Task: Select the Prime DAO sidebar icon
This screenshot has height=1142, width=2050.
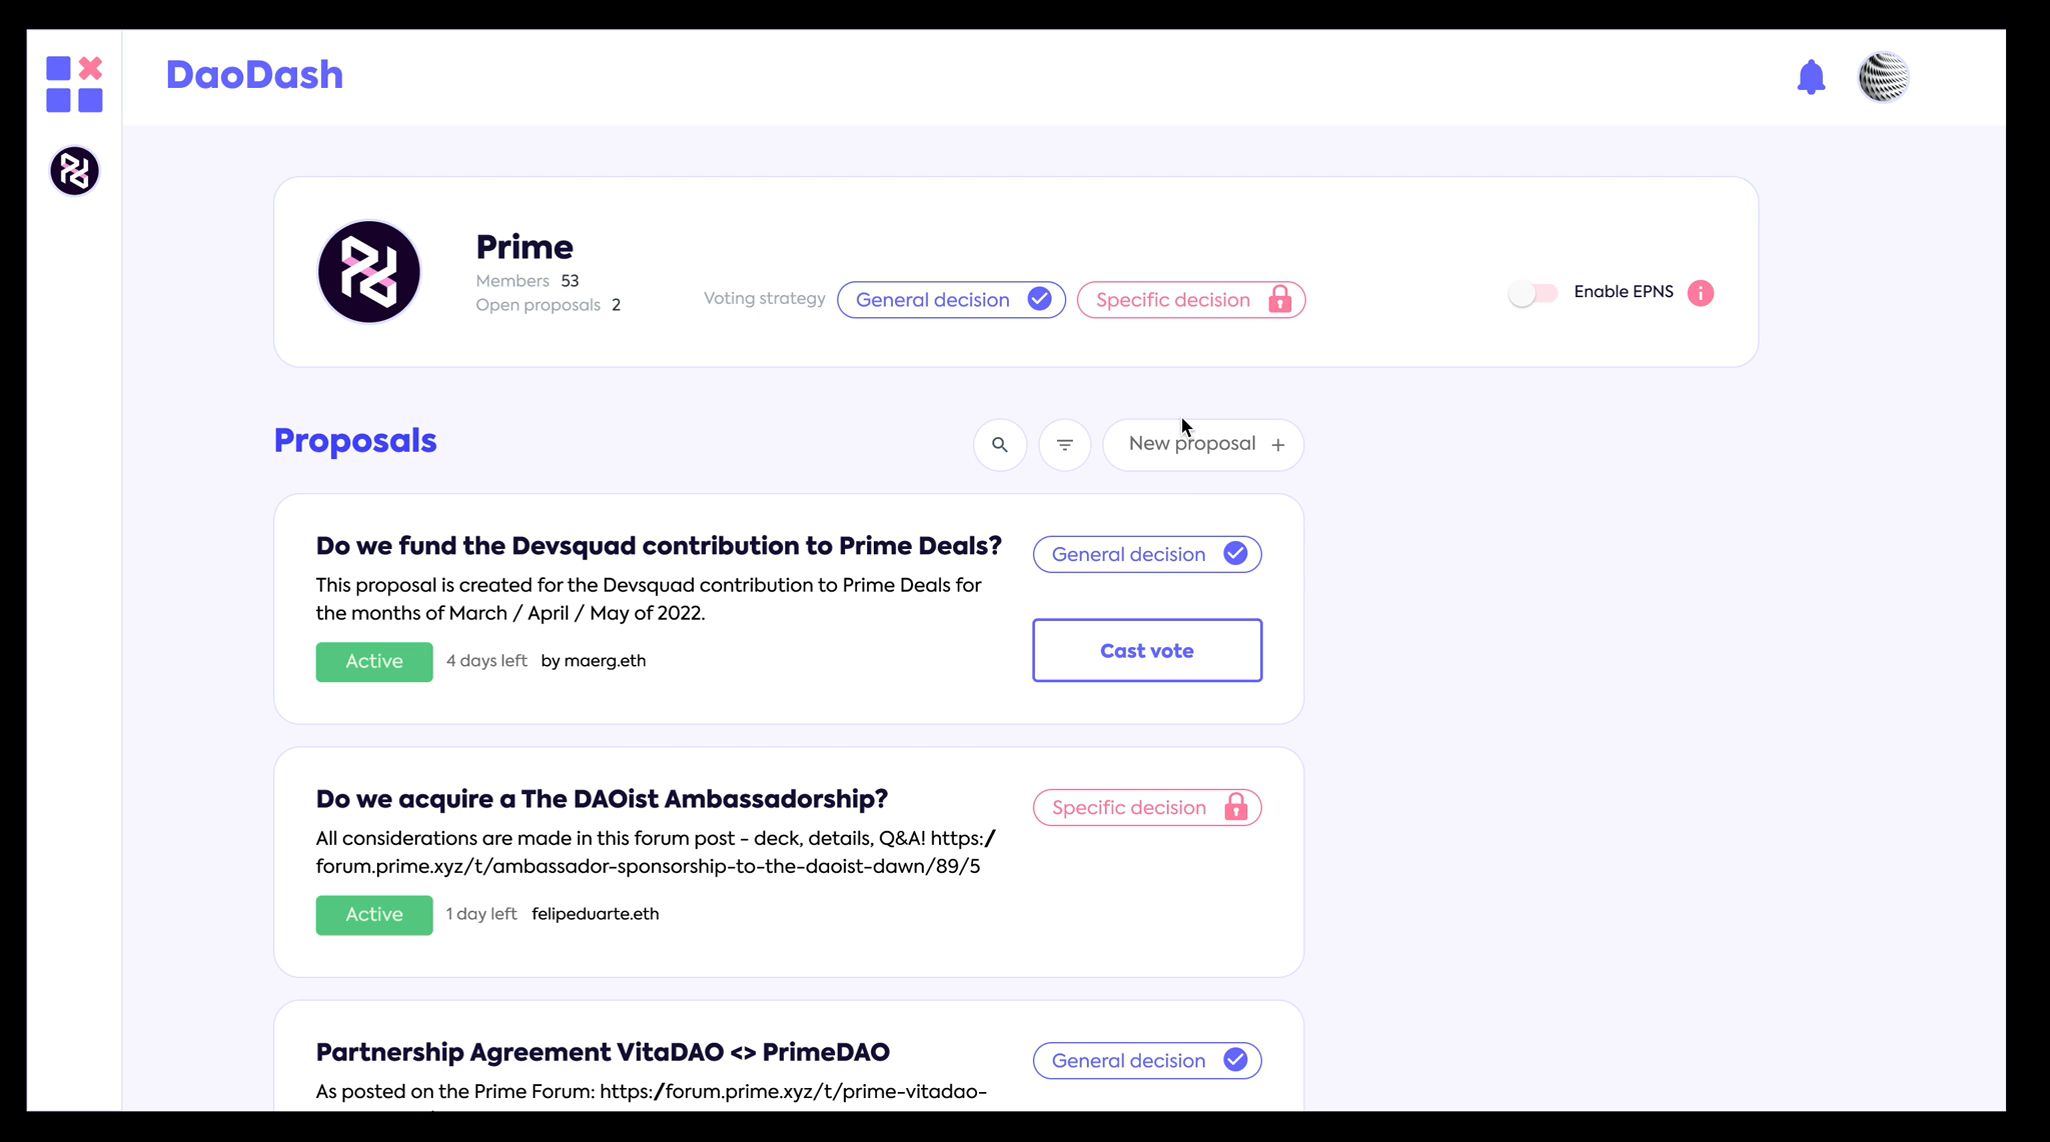Action: [x=74, y=171]
